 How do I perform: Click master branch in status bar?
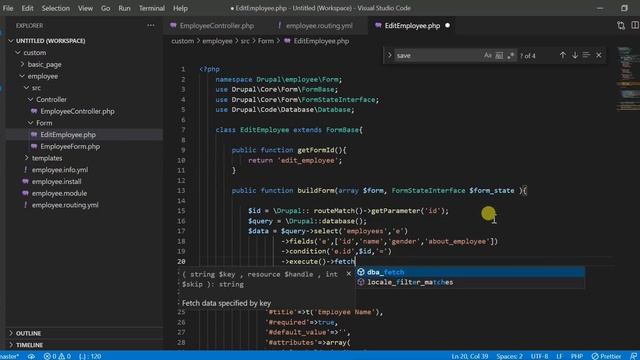pos(10,356)
